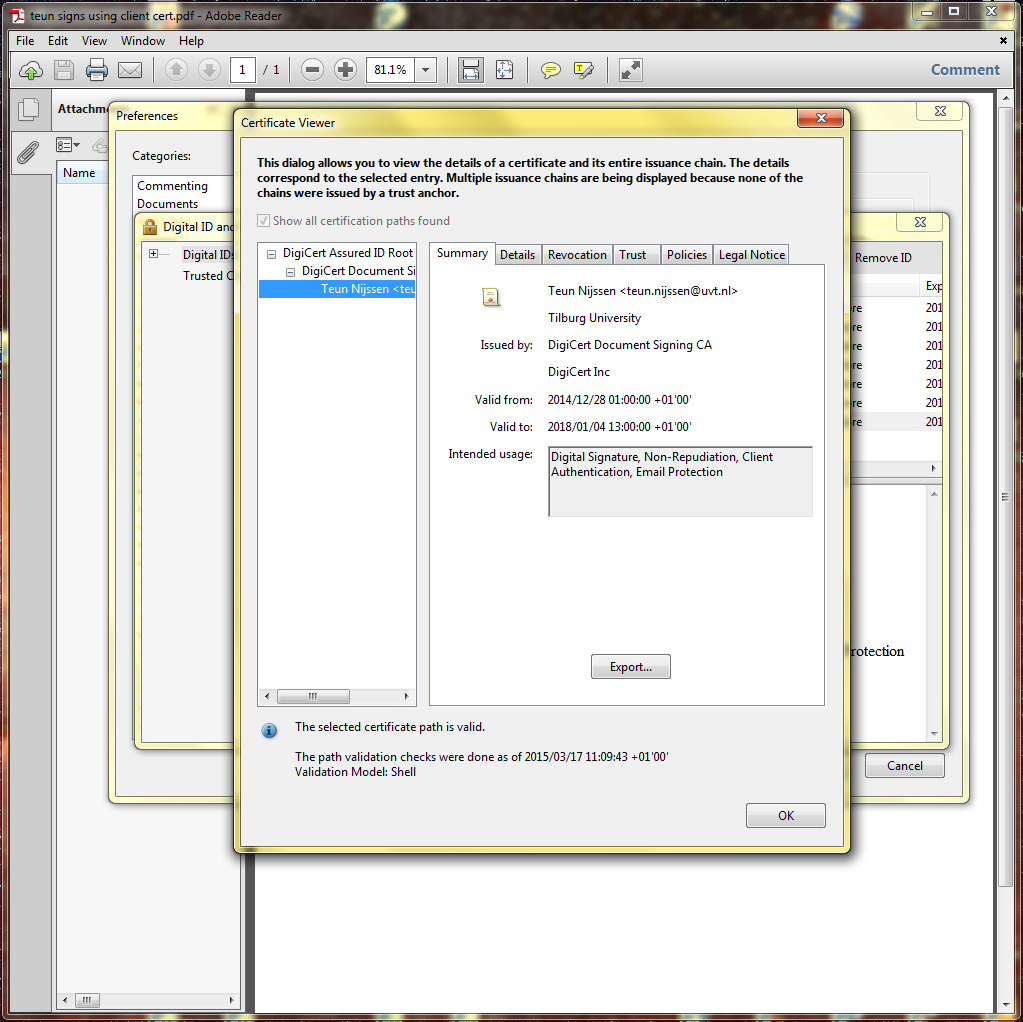Click the Print icon in toolbar
This screenshot has width=1023, height=1022.
[97, 70]
